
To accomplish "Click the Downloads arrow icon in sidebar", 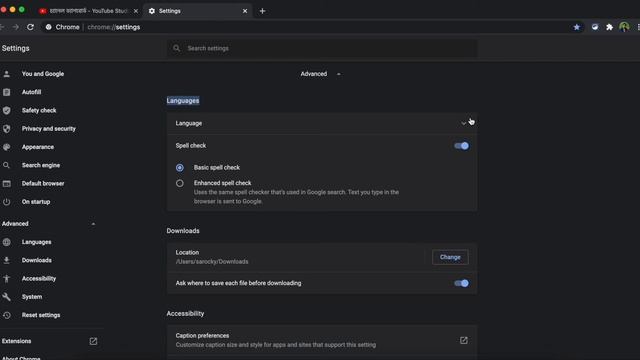I will [x=7, y=260].
